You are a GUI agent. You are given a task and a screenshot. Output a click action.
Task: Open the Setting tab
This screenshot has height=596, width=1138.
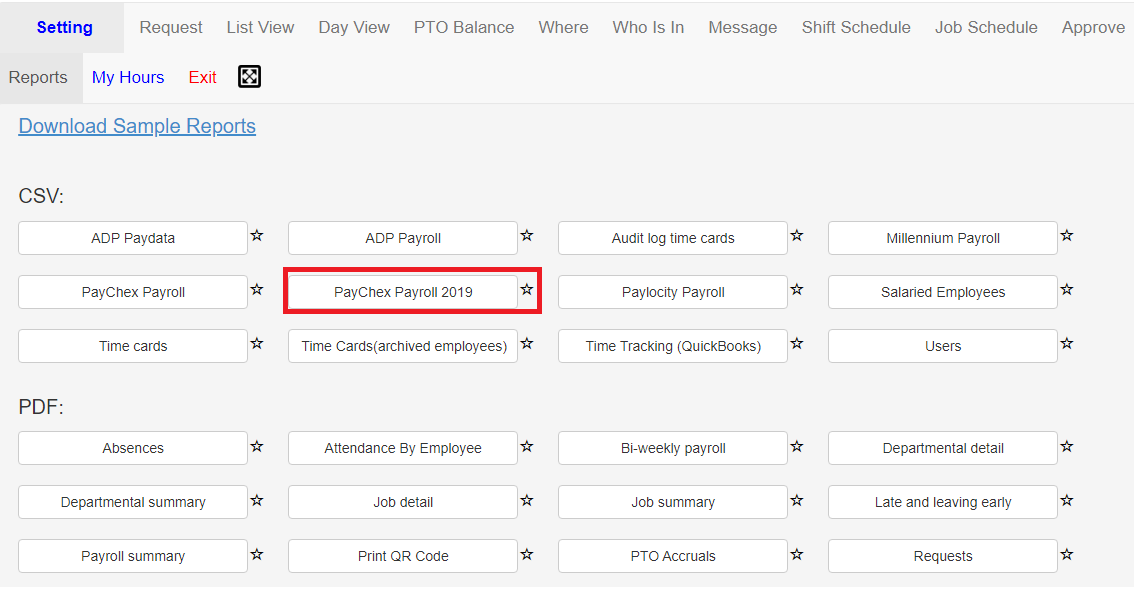65,28
